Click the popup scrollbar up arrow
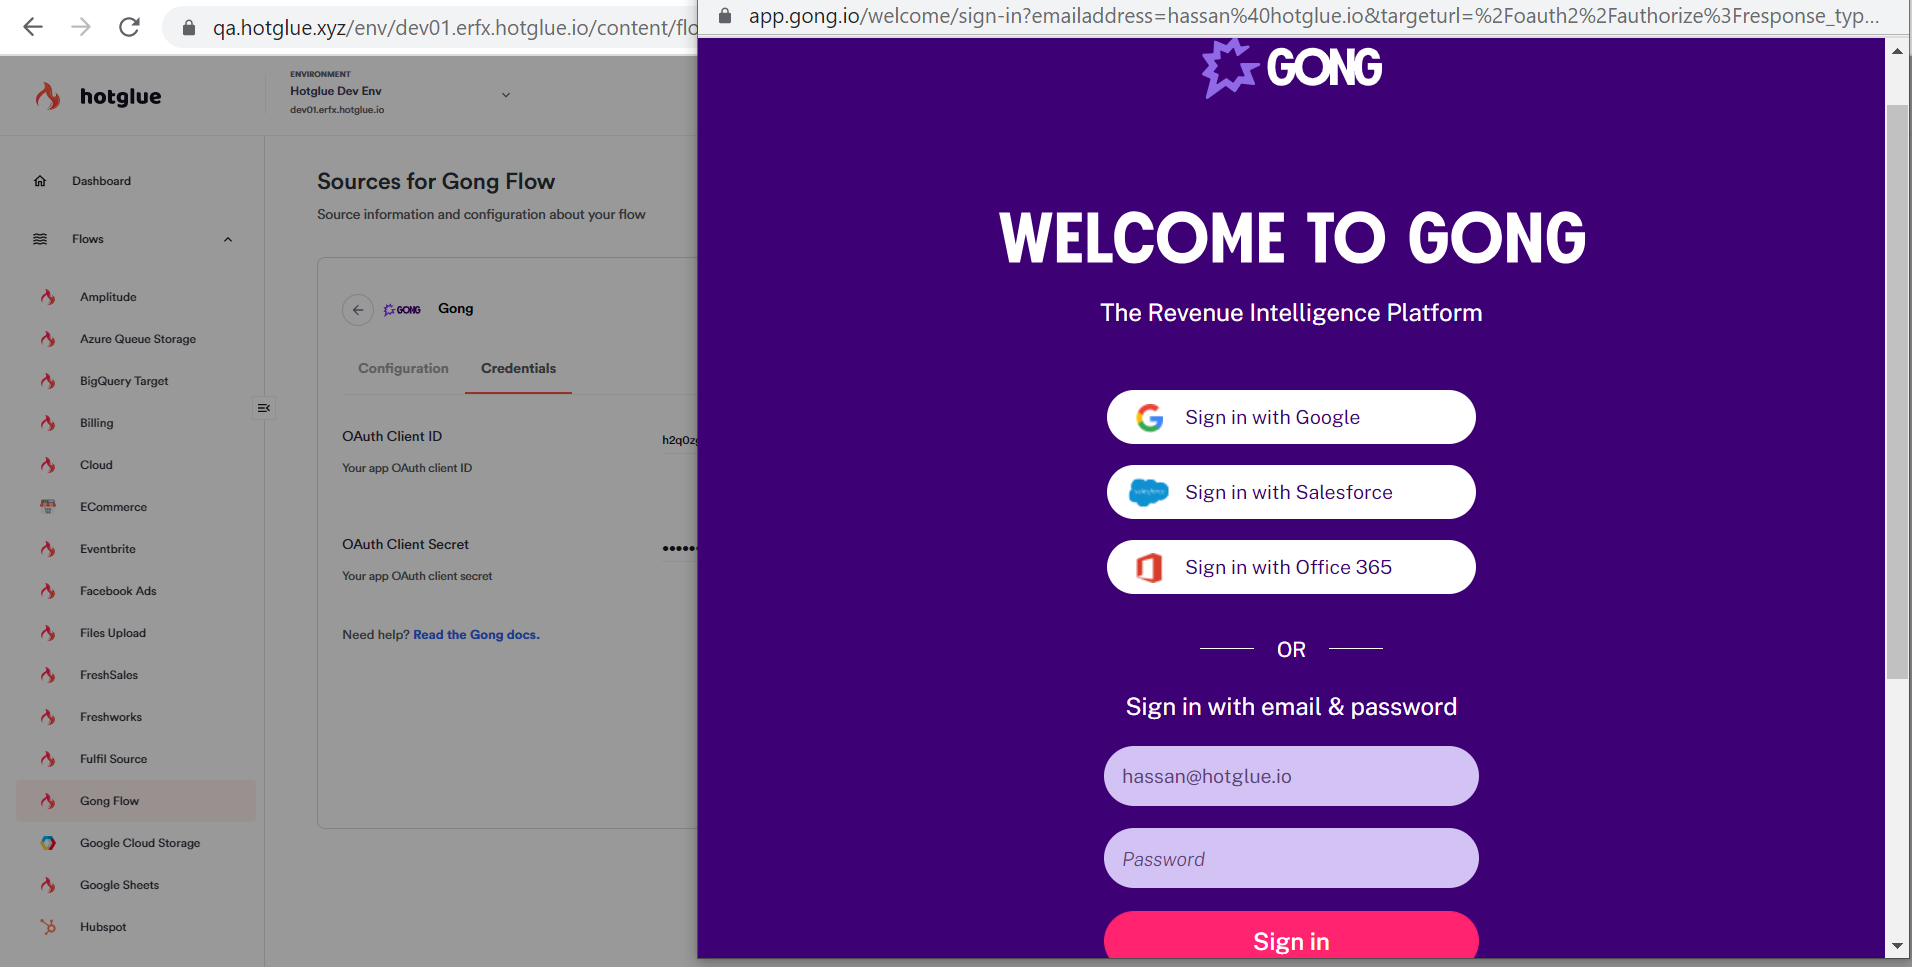Image resolution: width=1912 pixels, height=967 pixels. tap(1897, 50)
